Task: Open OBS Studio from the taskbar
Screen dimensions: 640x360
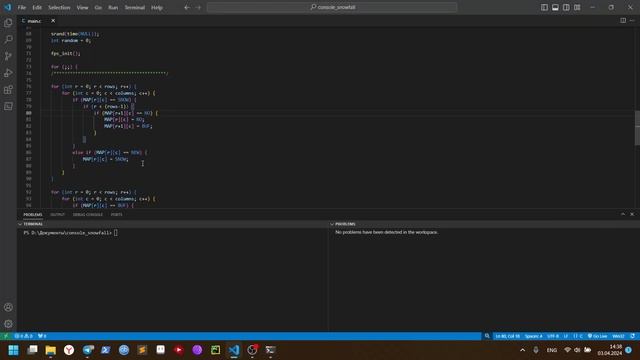Action: click(x=252, y=350)
